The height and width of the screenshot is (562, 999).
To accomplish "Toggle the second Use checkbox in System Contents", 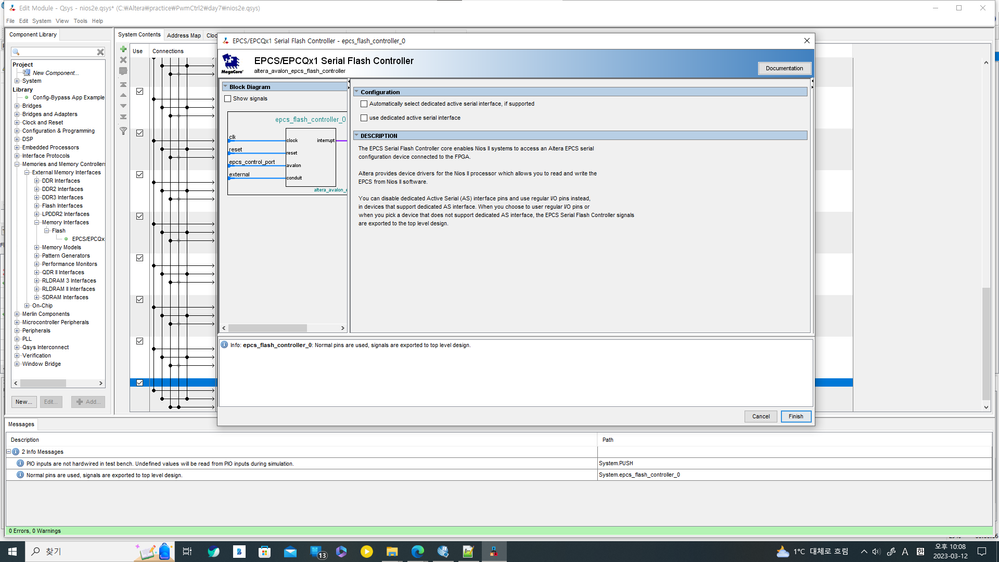I will tap(140, 133).
